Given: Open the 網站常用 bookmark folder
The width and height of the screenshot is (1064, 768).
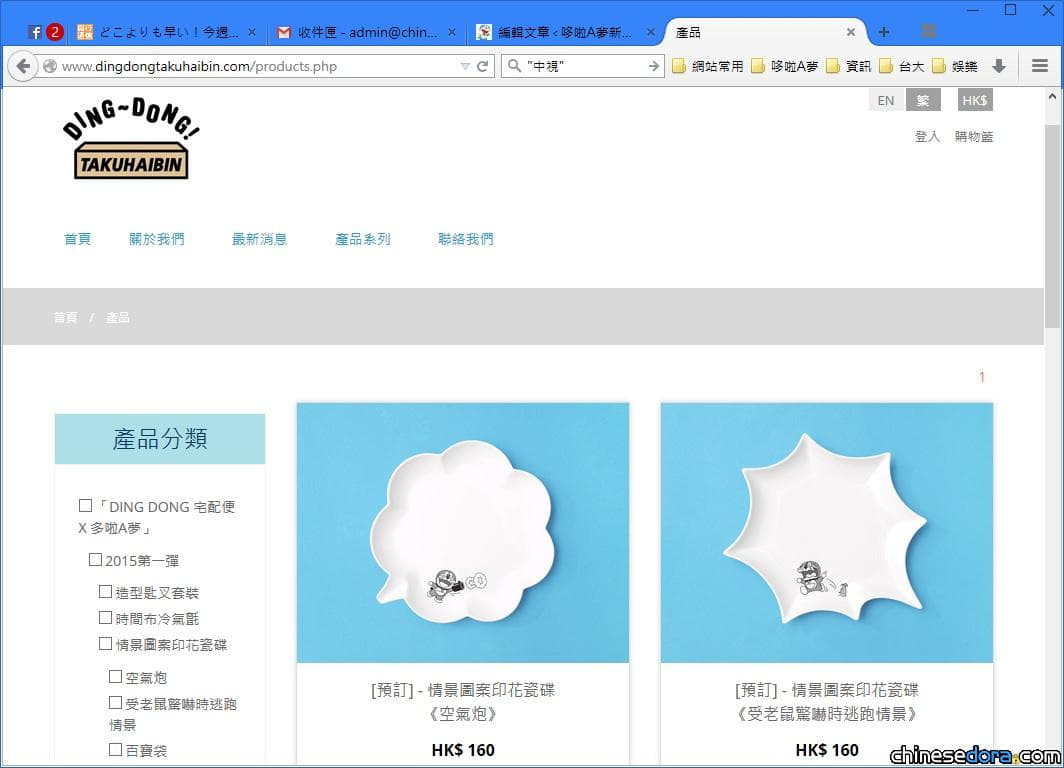Looking at the screenshot, I should pos(708,66).
